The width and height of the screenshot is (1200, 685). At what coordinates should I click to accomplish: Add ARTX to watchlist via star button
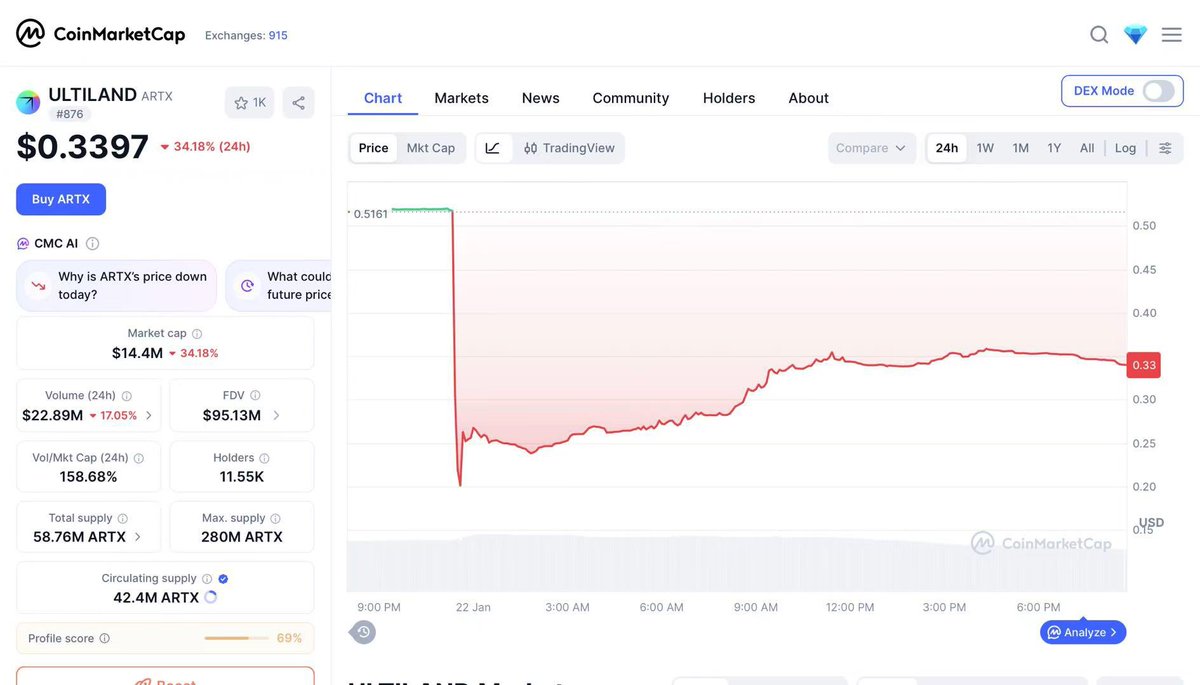pyautogui.click(x=249, y=102)
